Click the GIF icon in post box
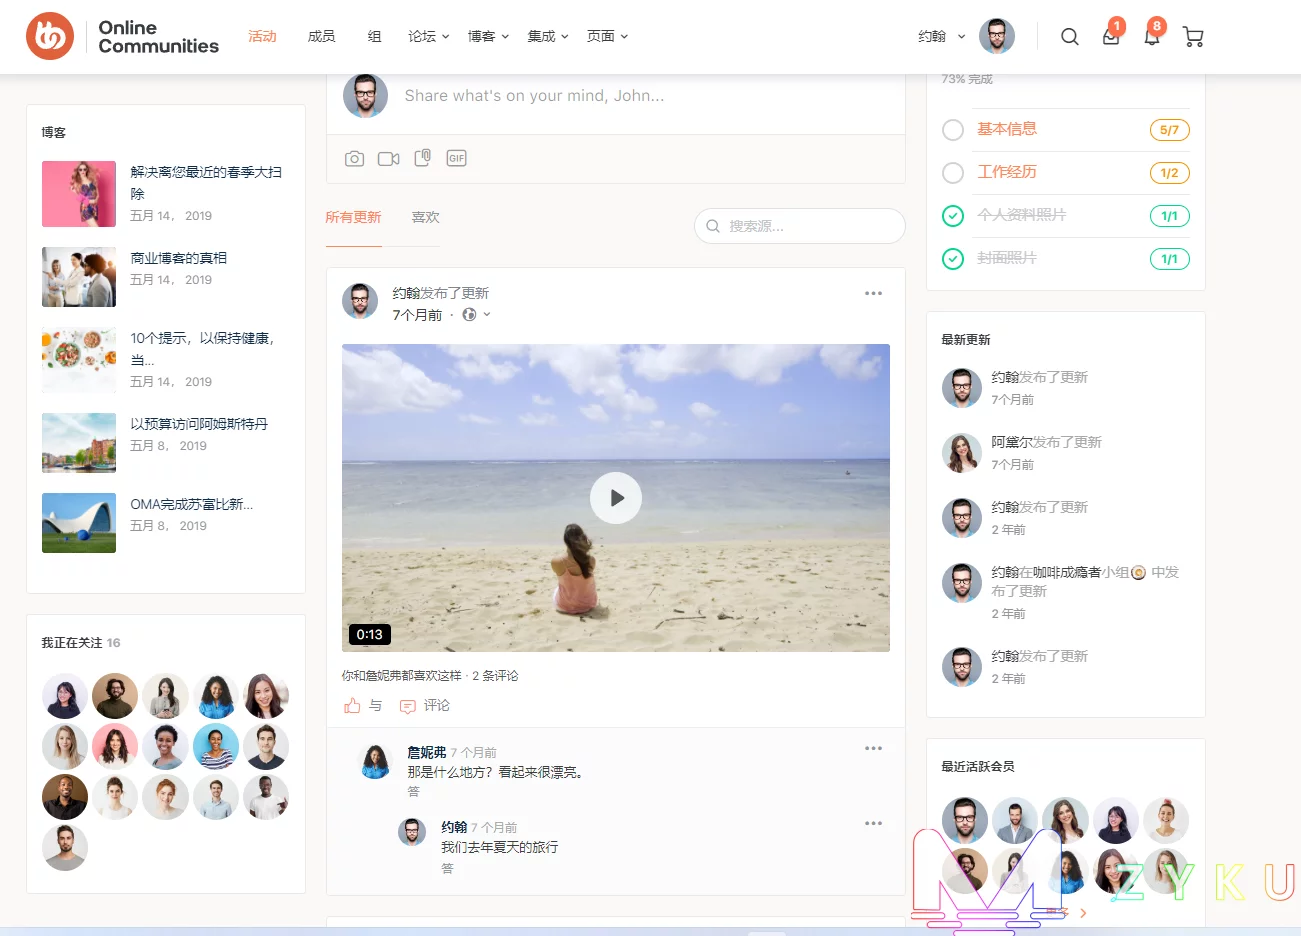Image resolution: width=1301 pixels, height=936 pixels. [456, 158]
